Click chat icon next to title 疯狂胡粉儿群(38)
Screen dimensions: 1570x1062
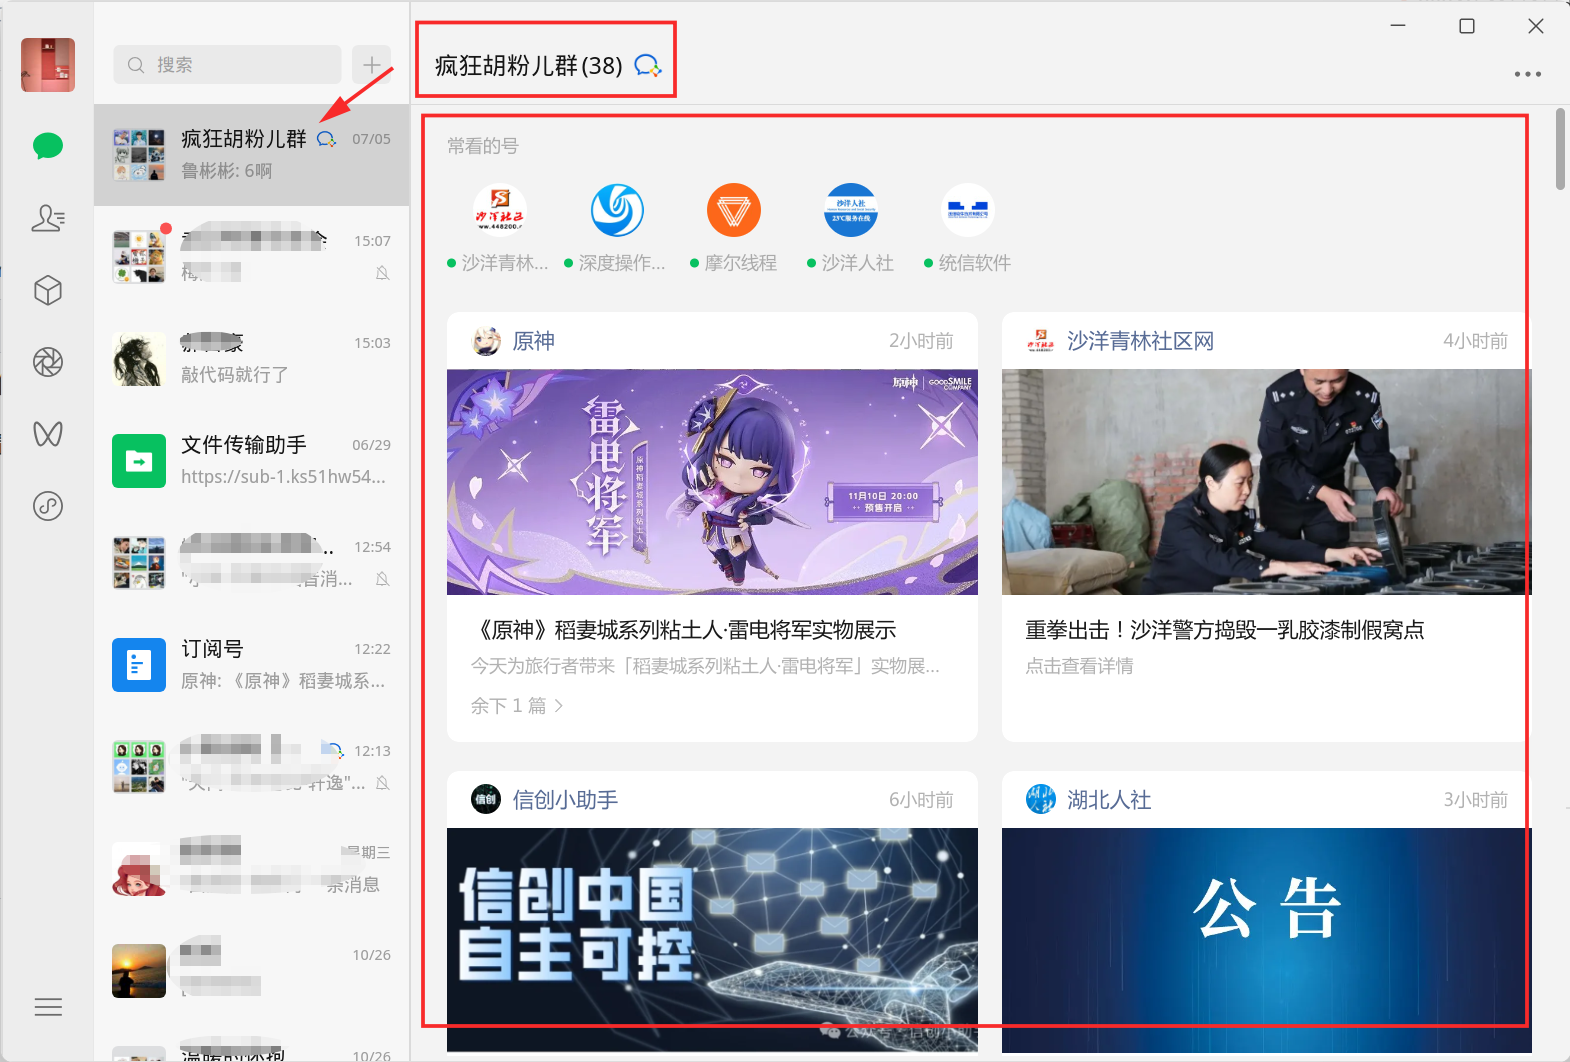click(x=648, y=66)
